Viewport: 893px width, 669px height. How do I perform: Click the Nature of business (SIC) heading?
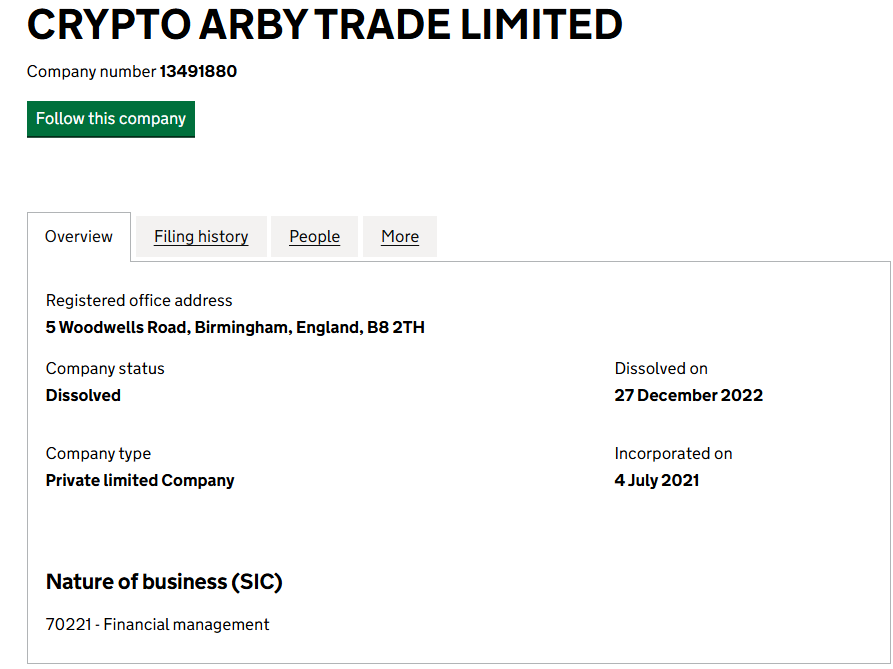164,582
